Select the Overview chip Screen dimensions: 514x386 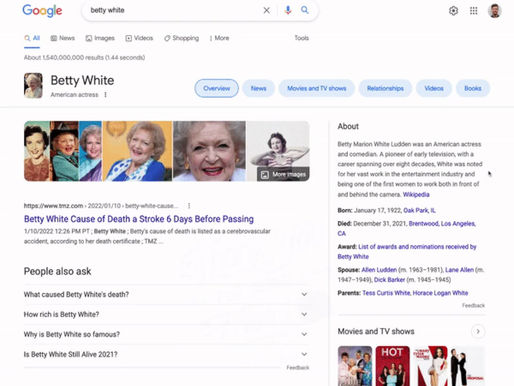tap(217, 88)
